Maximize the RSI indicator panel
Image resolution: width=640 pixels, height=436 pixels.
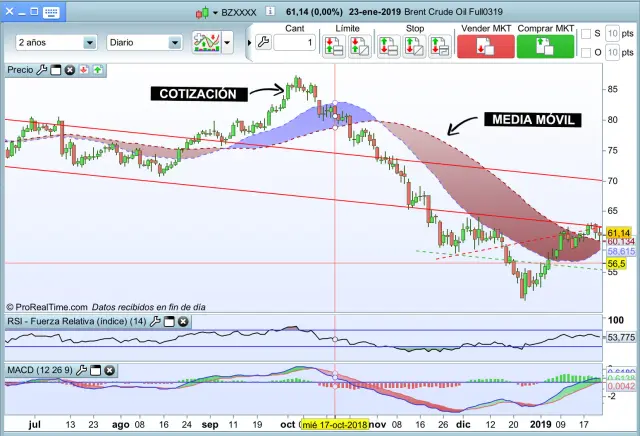click(x=171, y=321)
